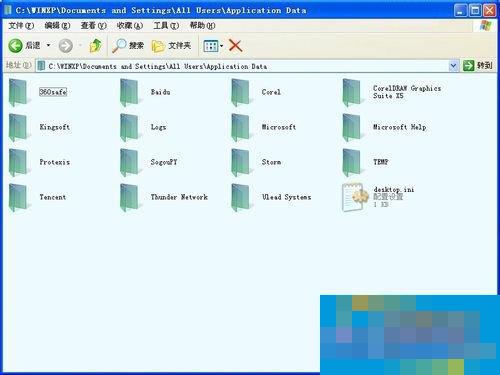Open the Back history dropdown arrow
500x375 pixels.
coord(49,45)
